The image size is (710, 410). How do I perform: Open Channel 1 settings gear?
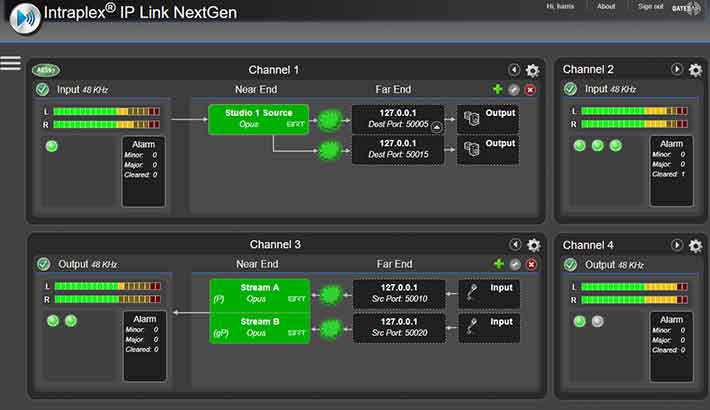click(x=532, y=70)
